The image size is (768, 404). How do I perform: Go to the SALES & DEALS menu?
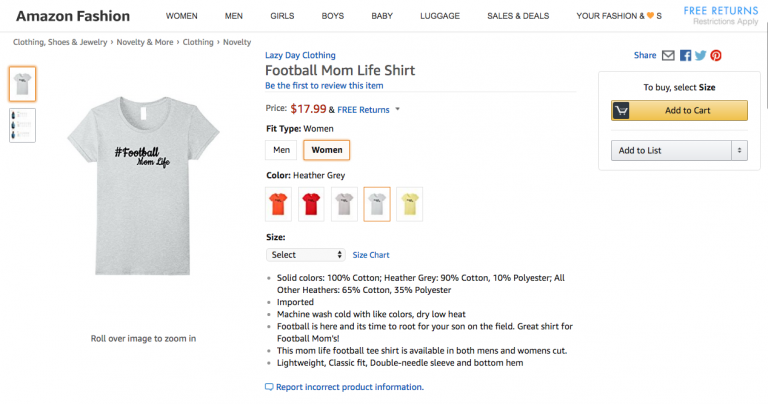[x=517, y=16]
